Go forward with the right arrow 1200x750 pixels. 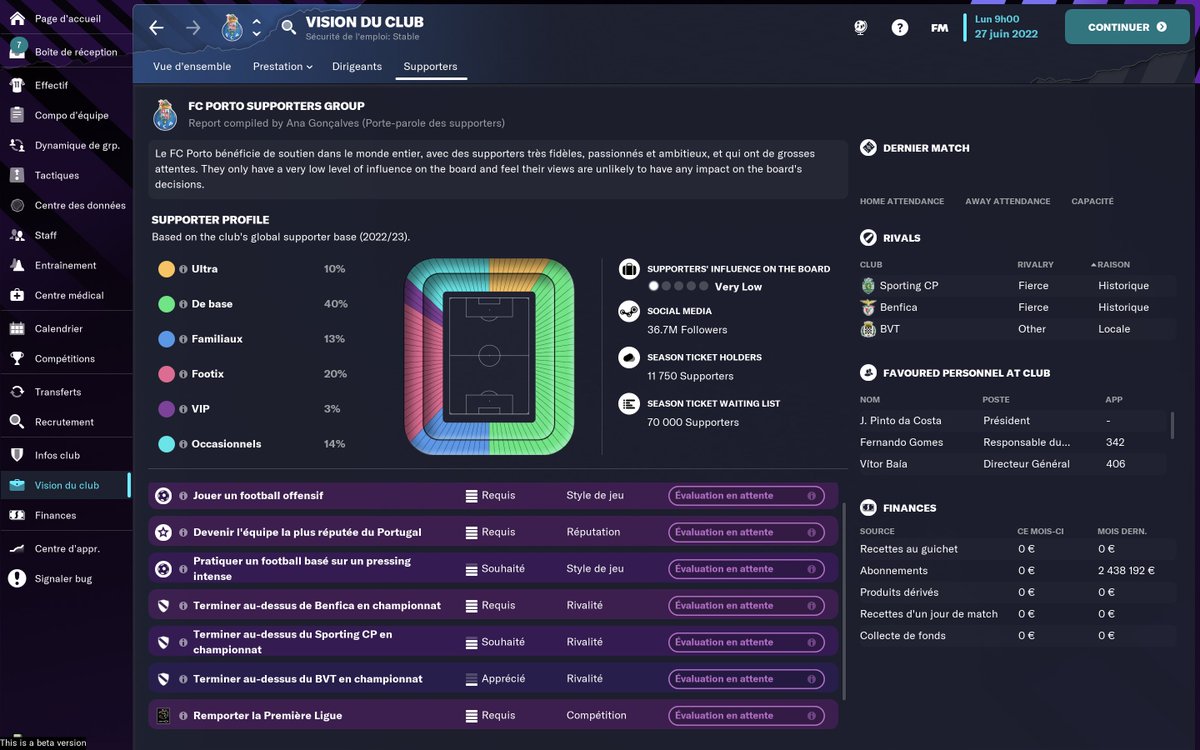193,27
